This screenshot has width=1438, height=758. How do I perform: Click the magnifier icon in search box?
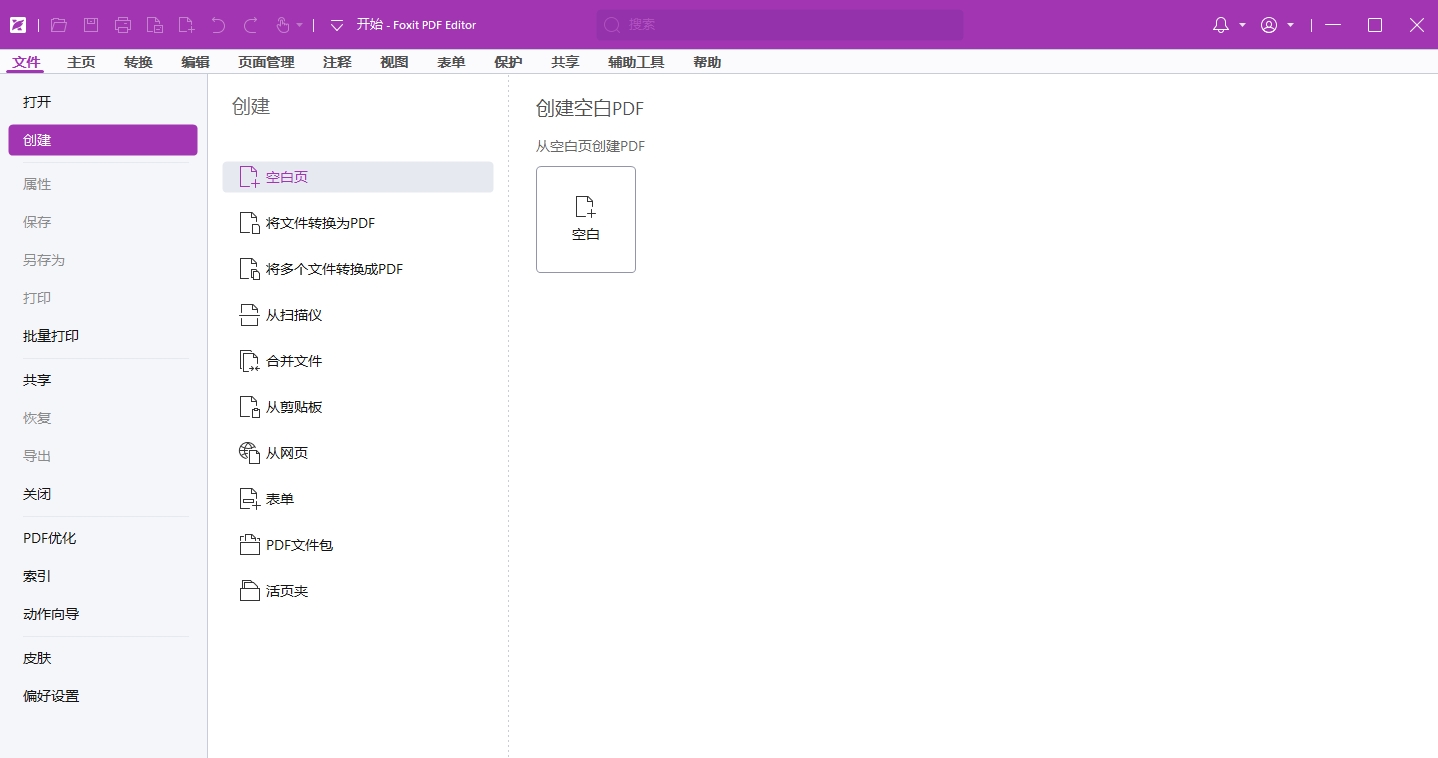(x=613, y=25)
